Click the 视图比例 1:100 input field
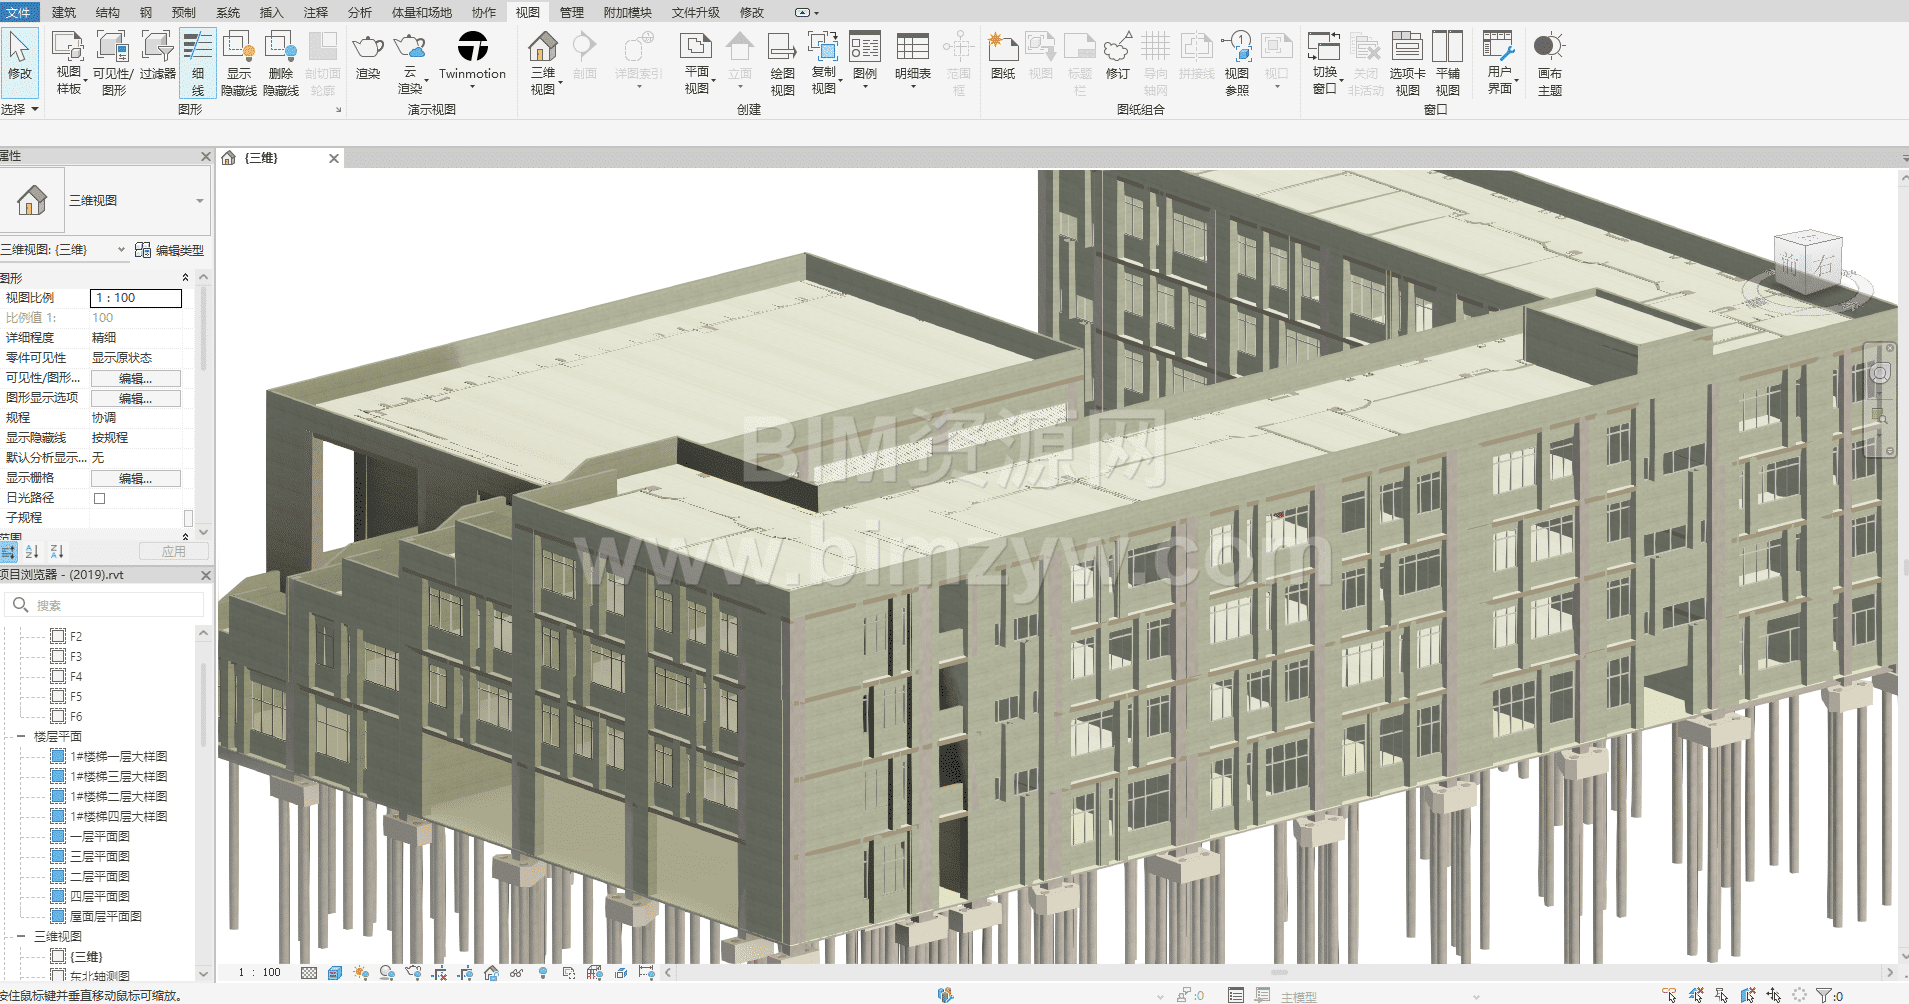 (x=136, y=298)
